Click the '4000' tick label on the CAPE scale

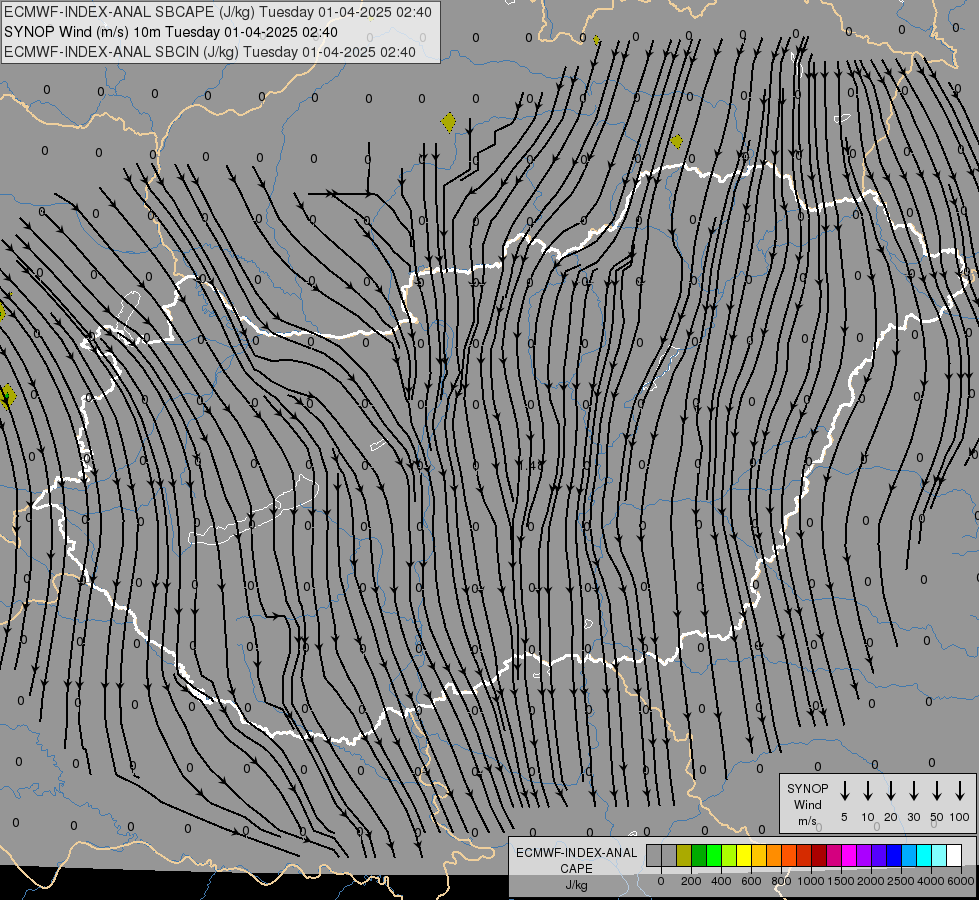(x=931, y=881)
